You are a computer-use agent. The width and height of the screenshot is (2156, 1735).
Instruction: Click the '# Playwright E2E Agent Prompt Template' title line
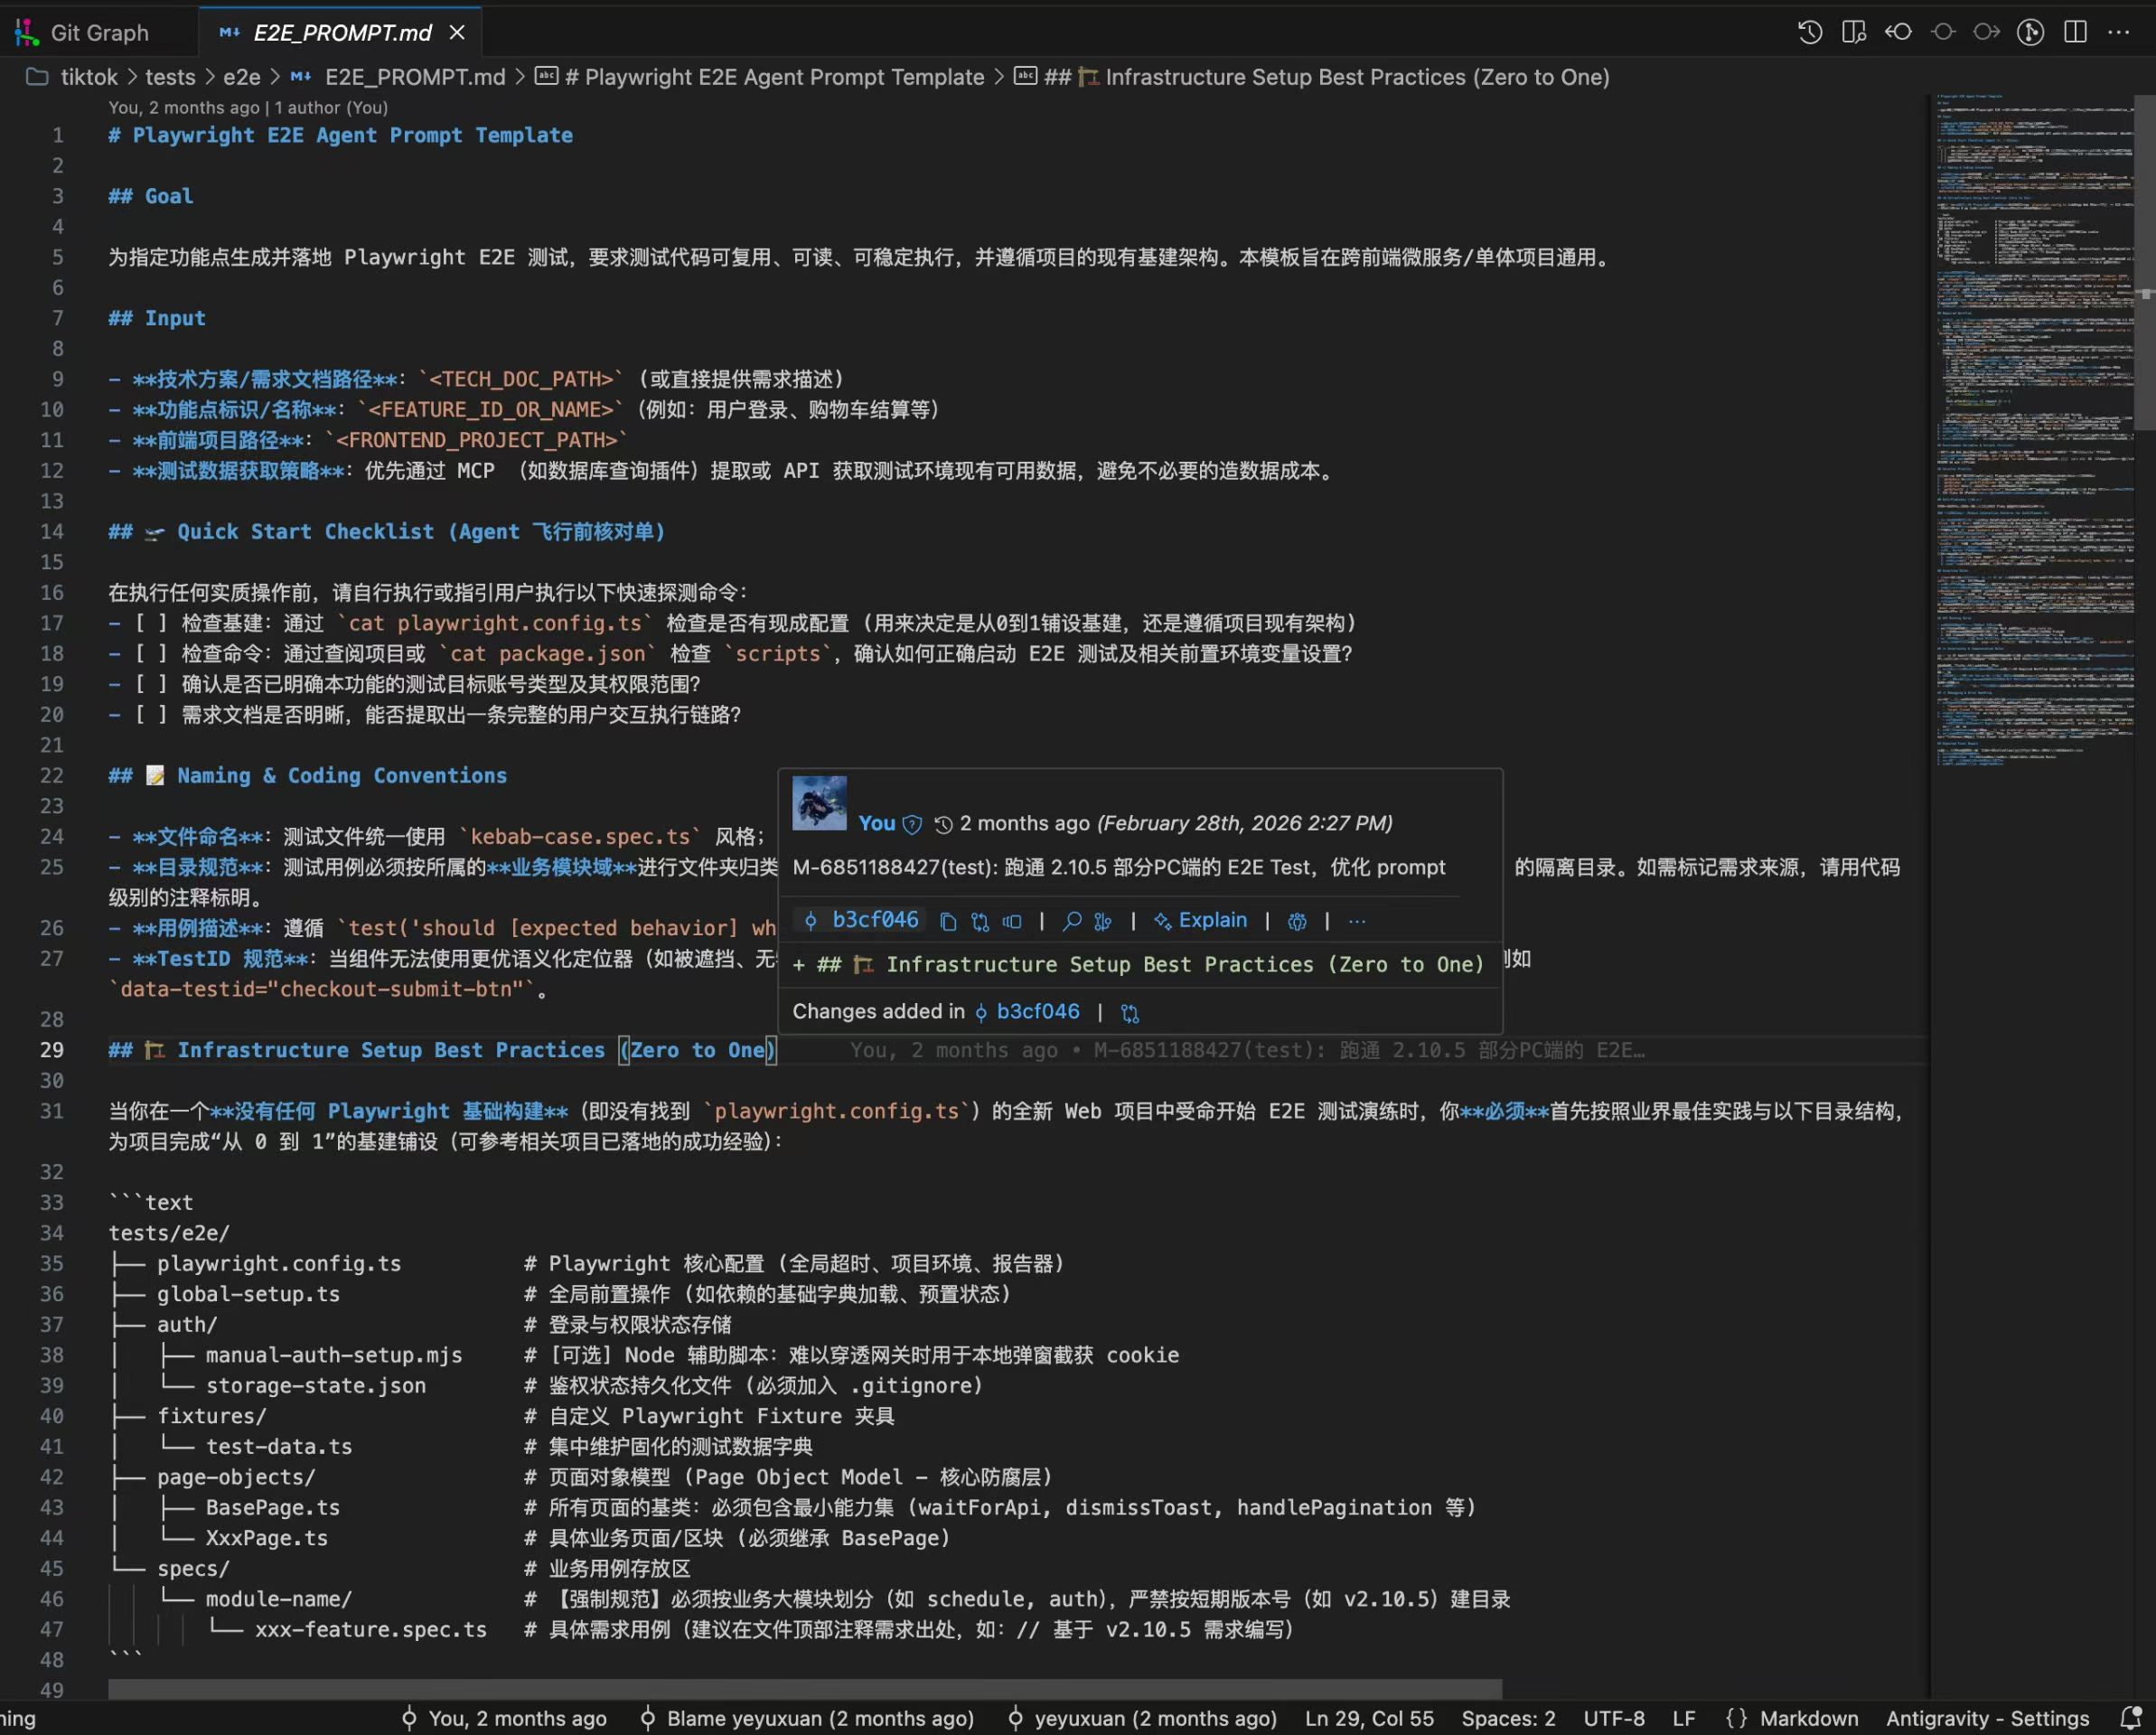(341, 135)
